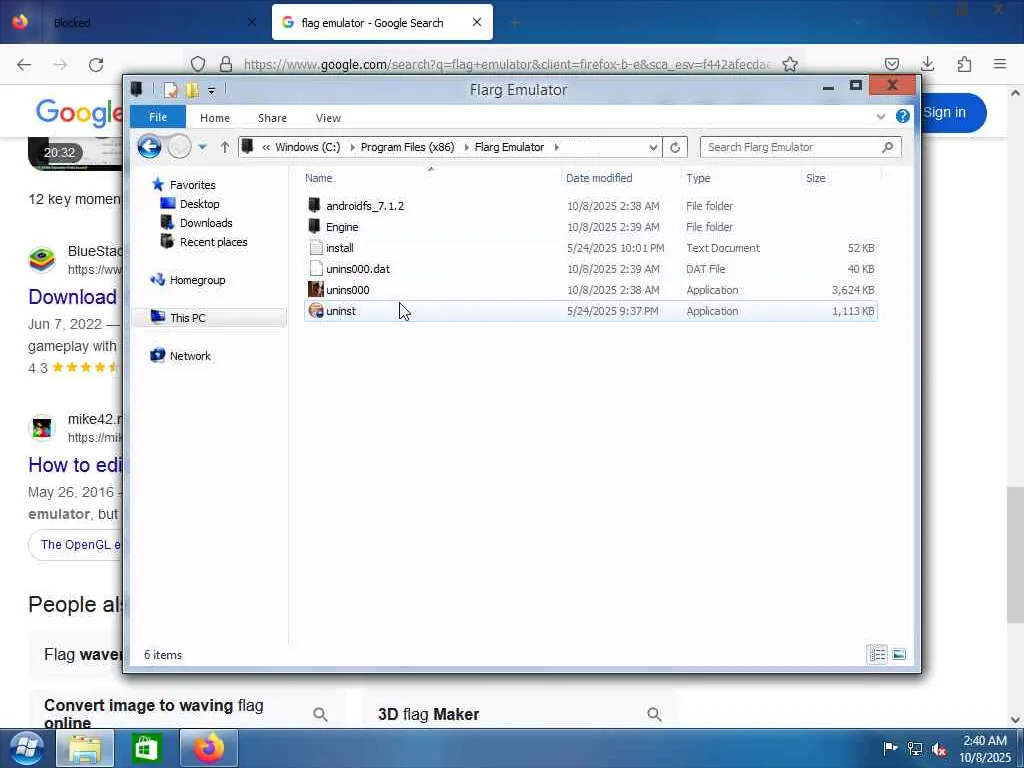The image size is (1024, 768).
Task: Open Store app from the taskbar
Action: tap(146, 748)
